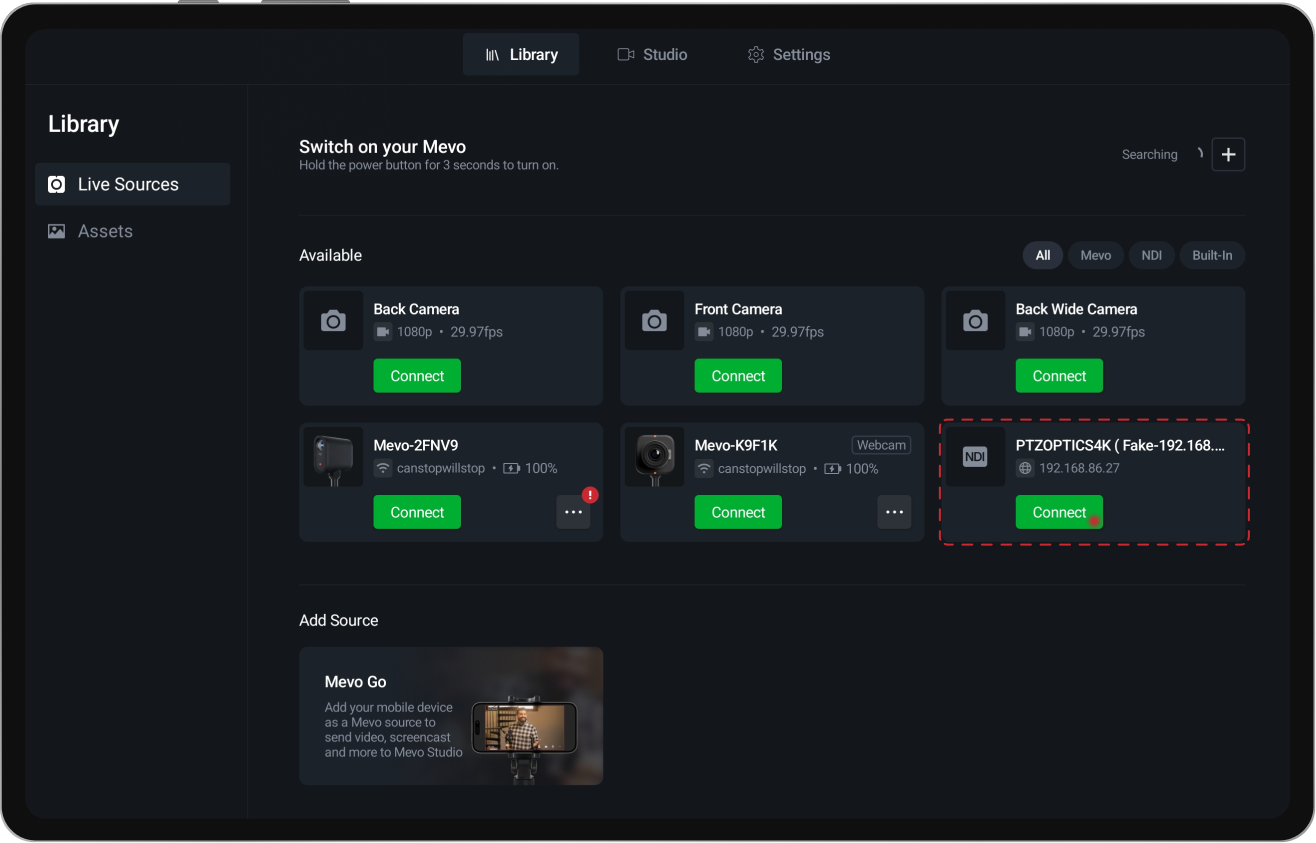Switch to the Studio tab

tap(652, 54)
